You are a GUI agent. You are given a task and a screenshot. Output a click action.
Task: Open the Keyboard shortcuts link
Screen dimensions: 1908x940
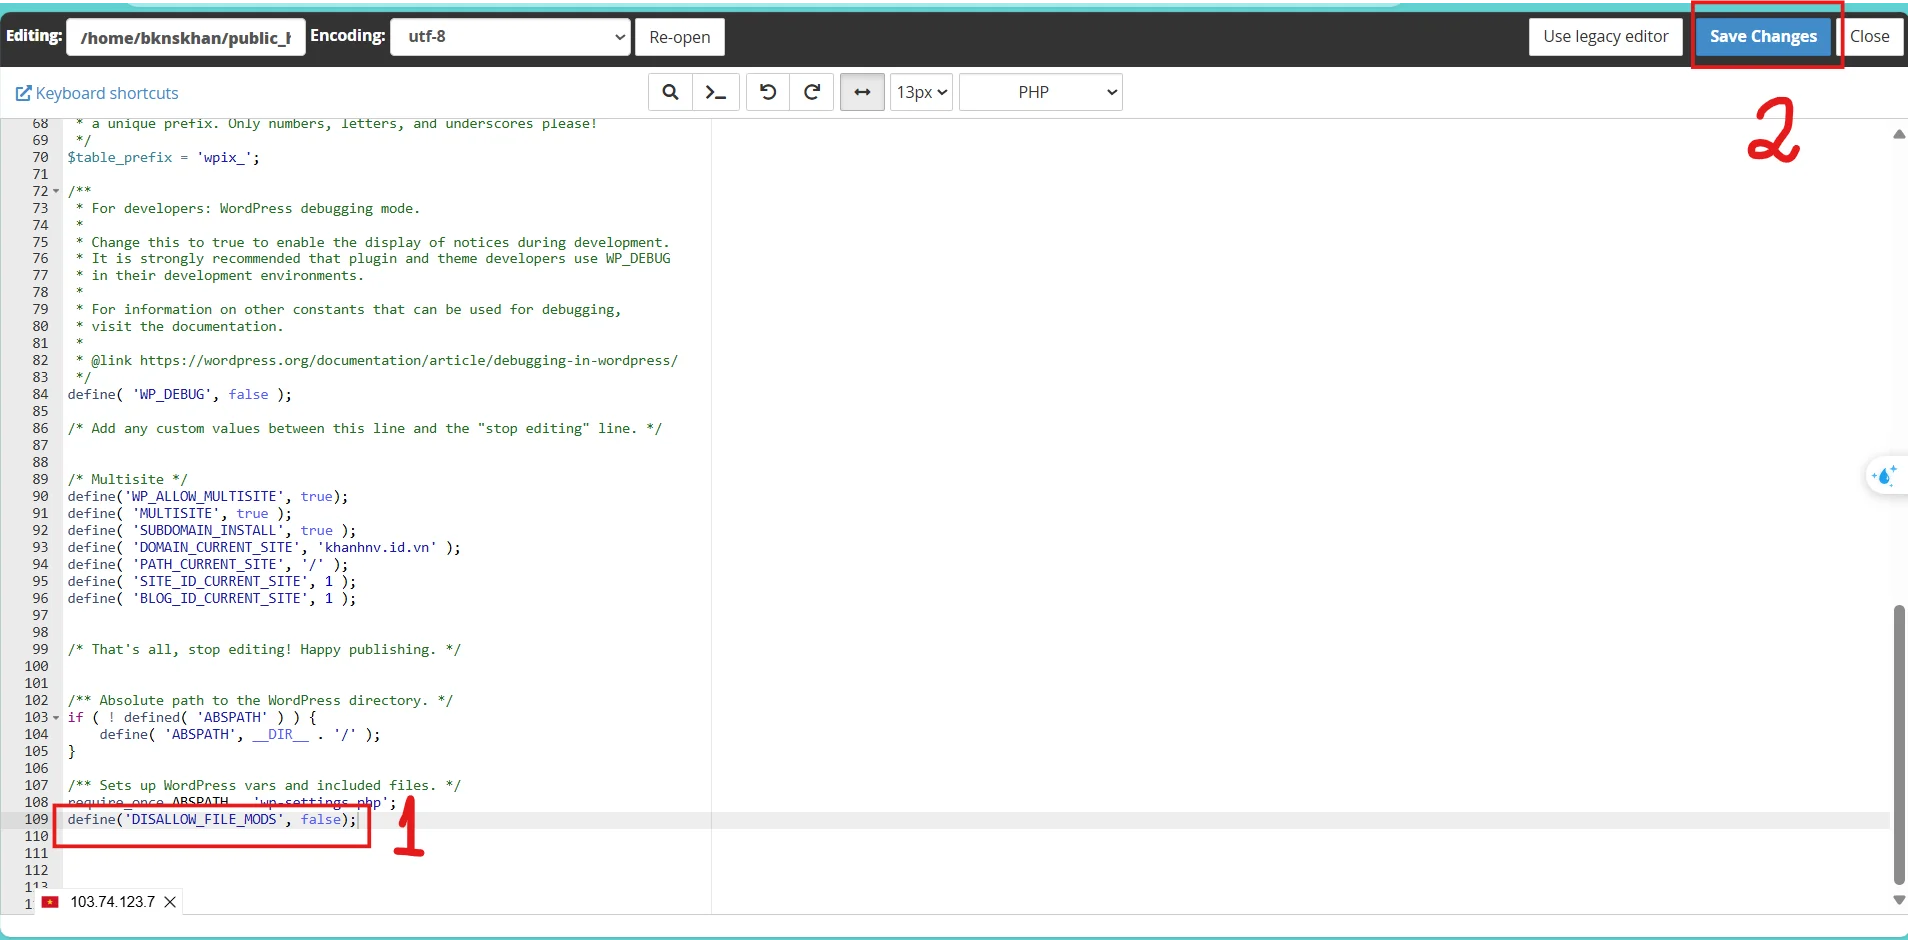[107, 93]
